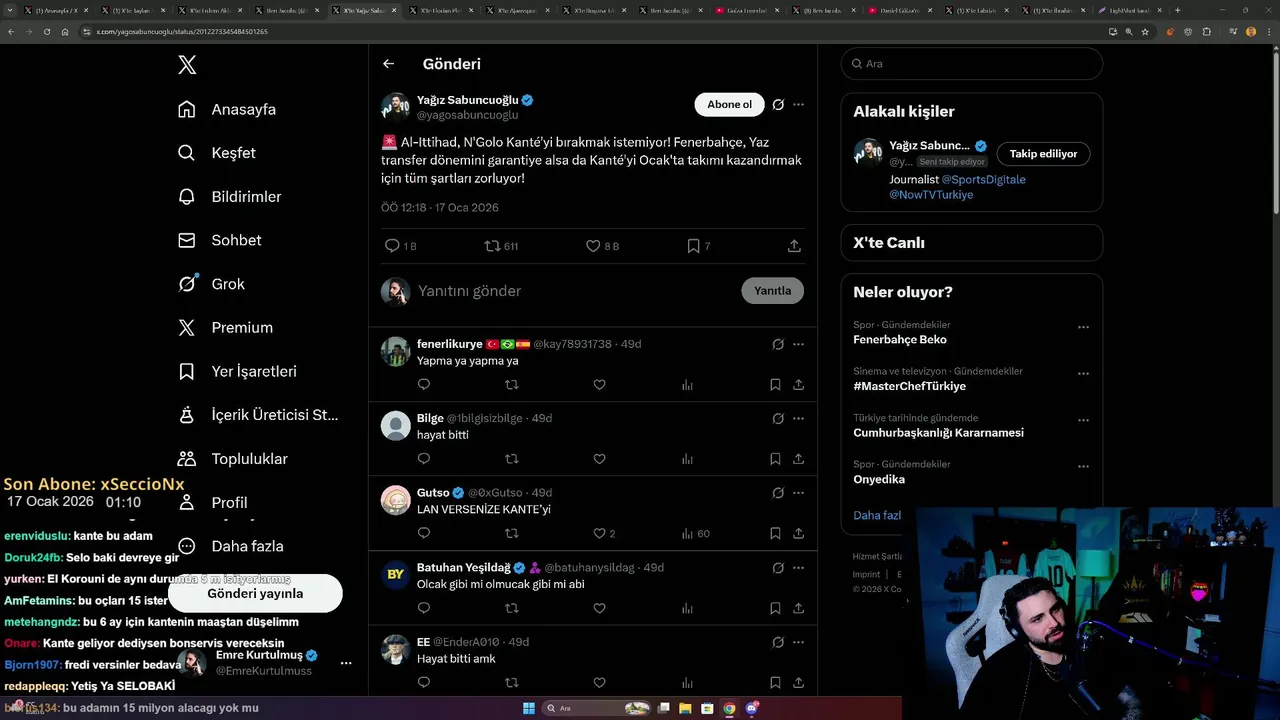Click reply icon on main post

(392, 246)
